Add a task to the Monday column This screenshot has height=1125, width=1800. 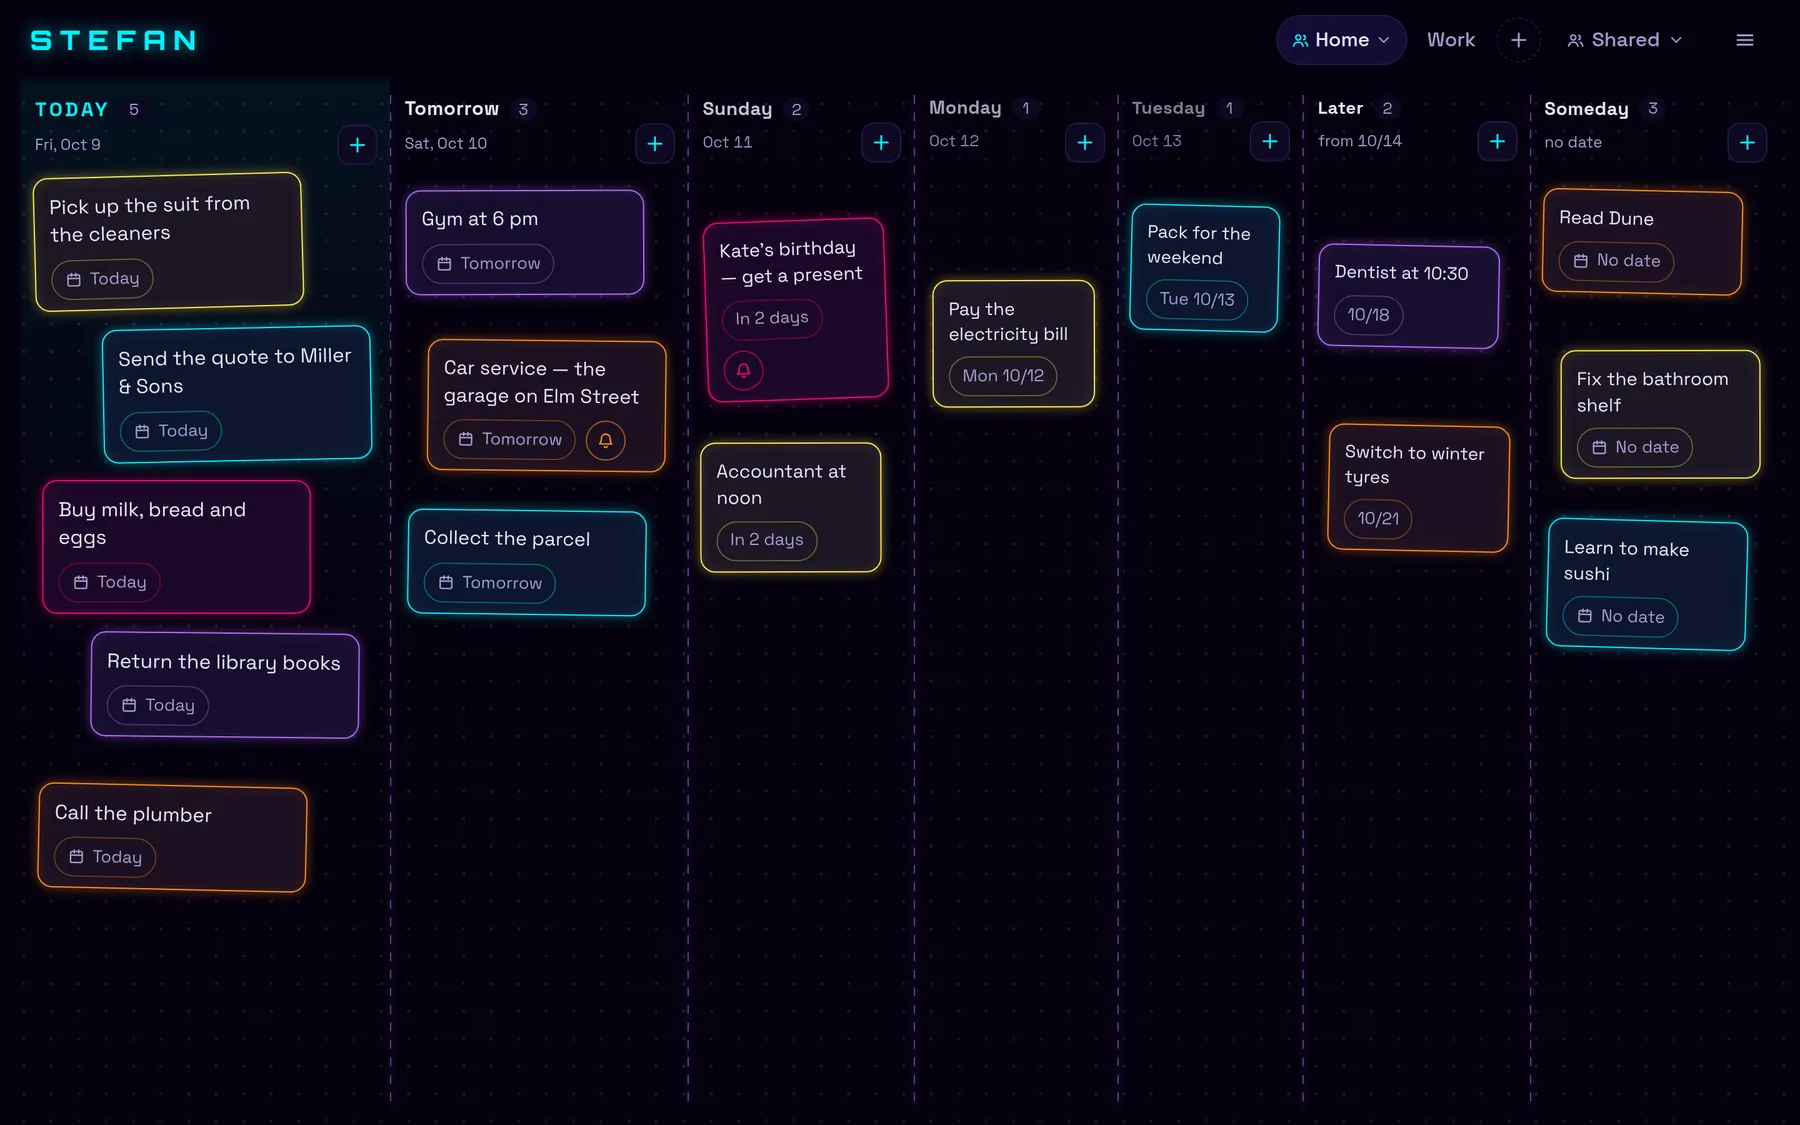1085,143
